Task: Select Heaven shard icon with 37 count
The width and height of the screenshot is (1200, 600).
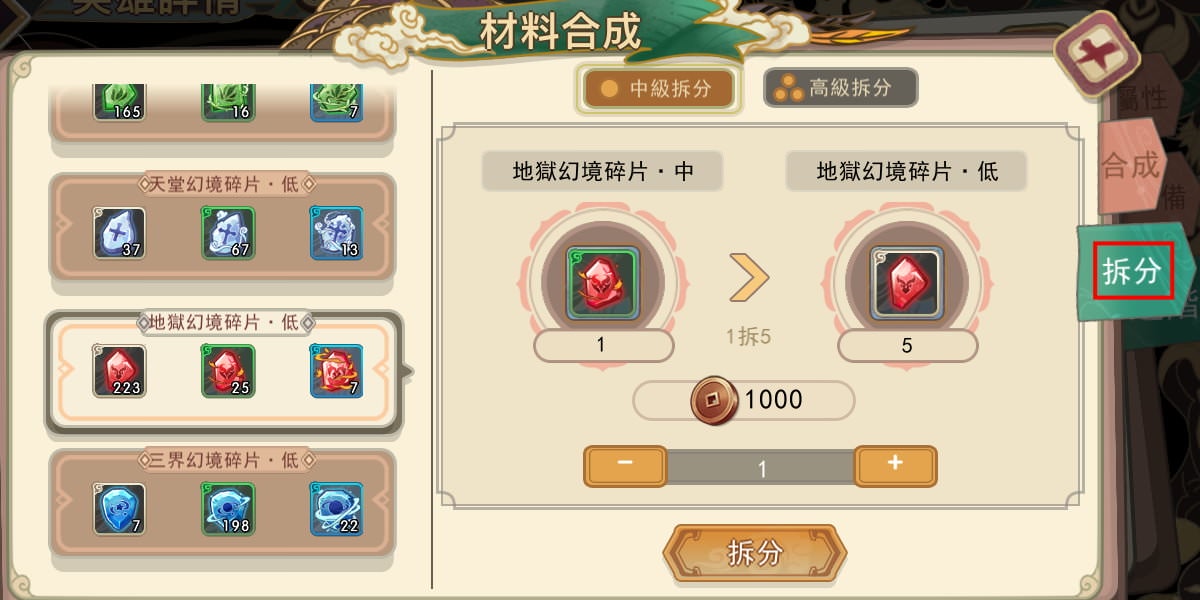Action: pos(119,233)
